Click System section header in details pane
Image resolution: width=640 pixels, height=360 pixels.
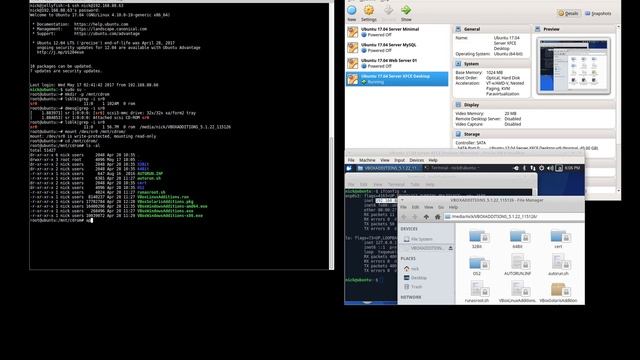(491, 64)
